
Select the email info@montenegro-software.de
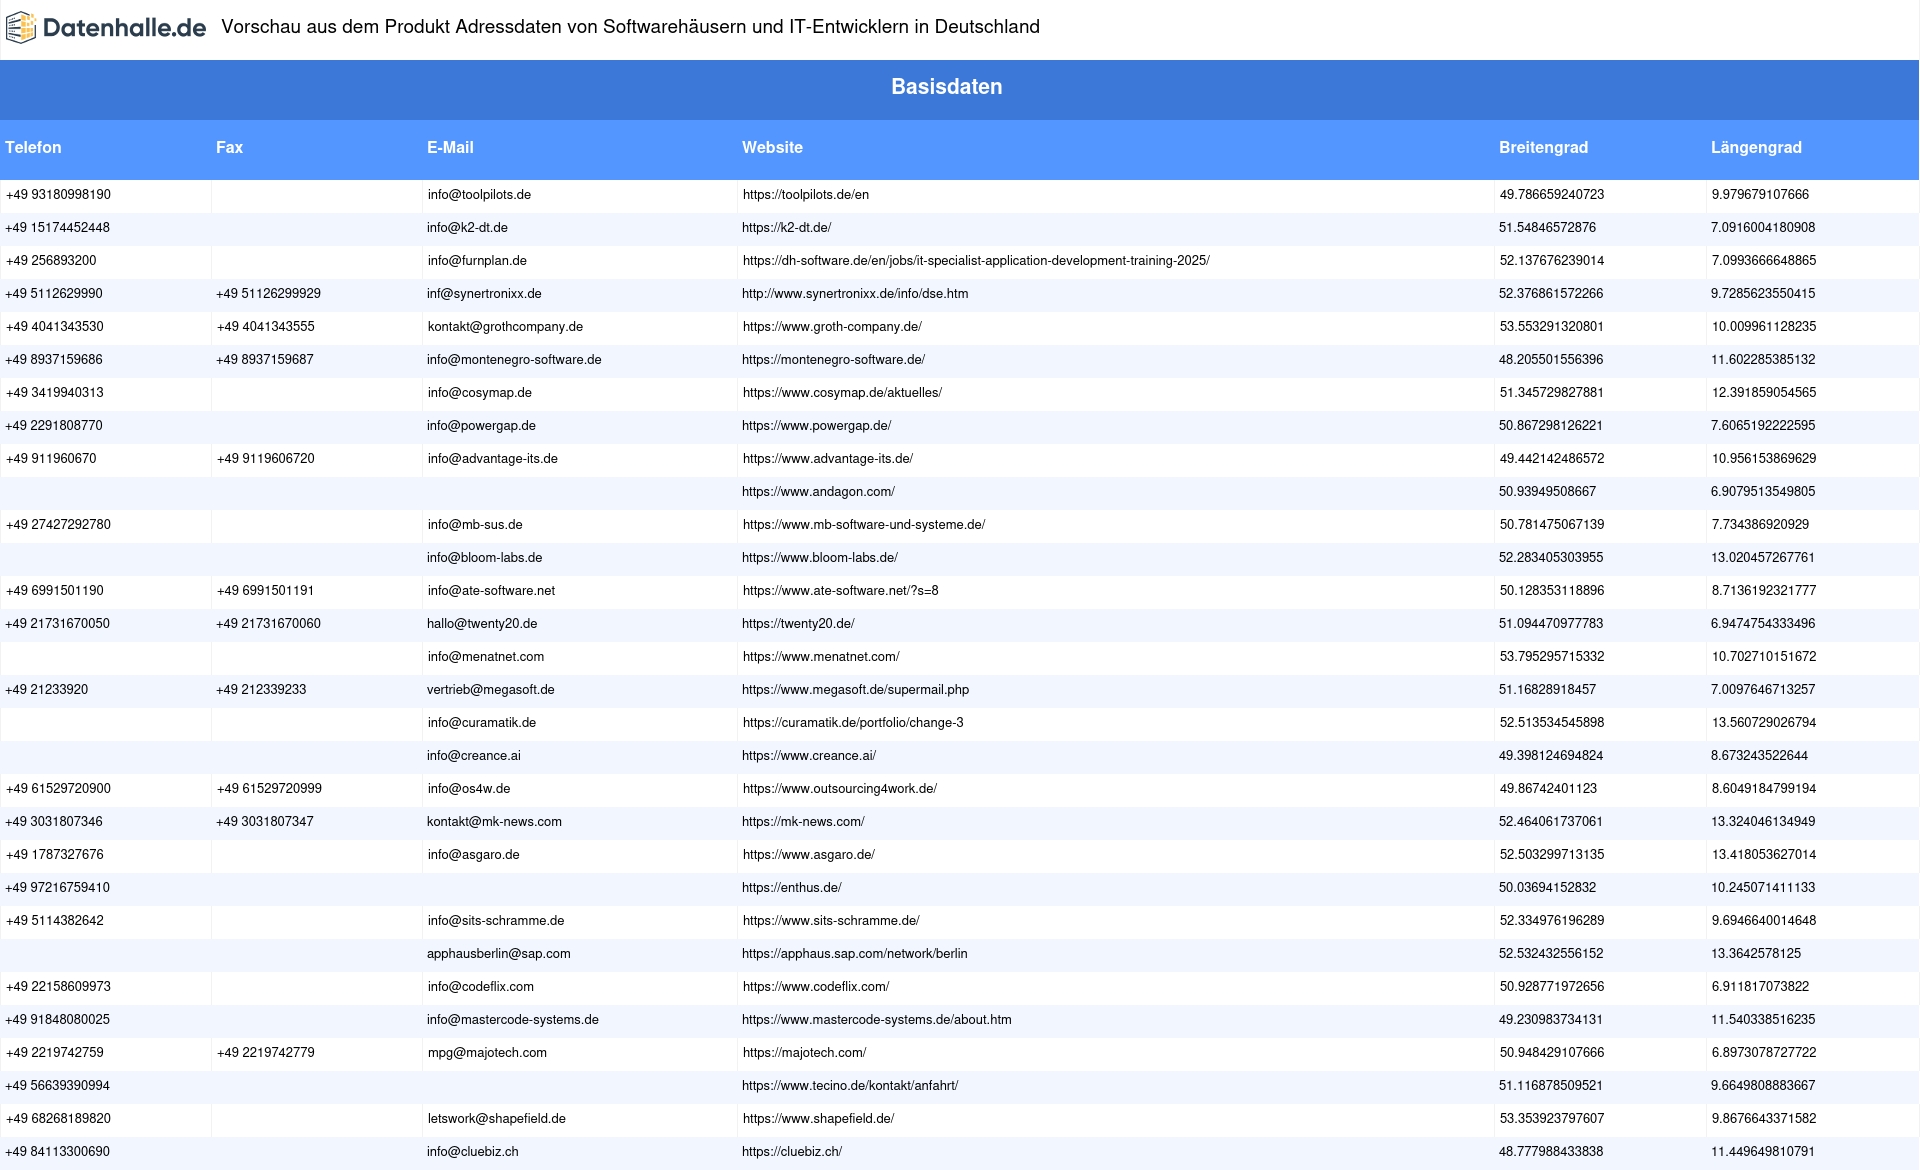[514, 360]
